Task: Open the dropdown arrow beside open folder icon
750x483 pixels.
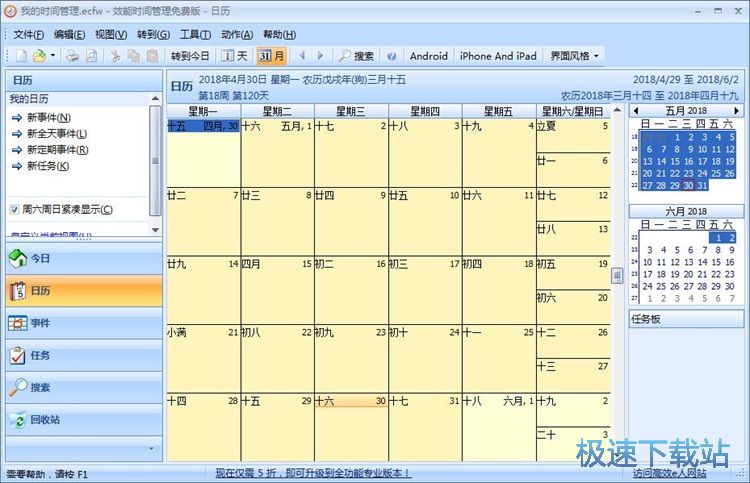Action: click(53, 56)
